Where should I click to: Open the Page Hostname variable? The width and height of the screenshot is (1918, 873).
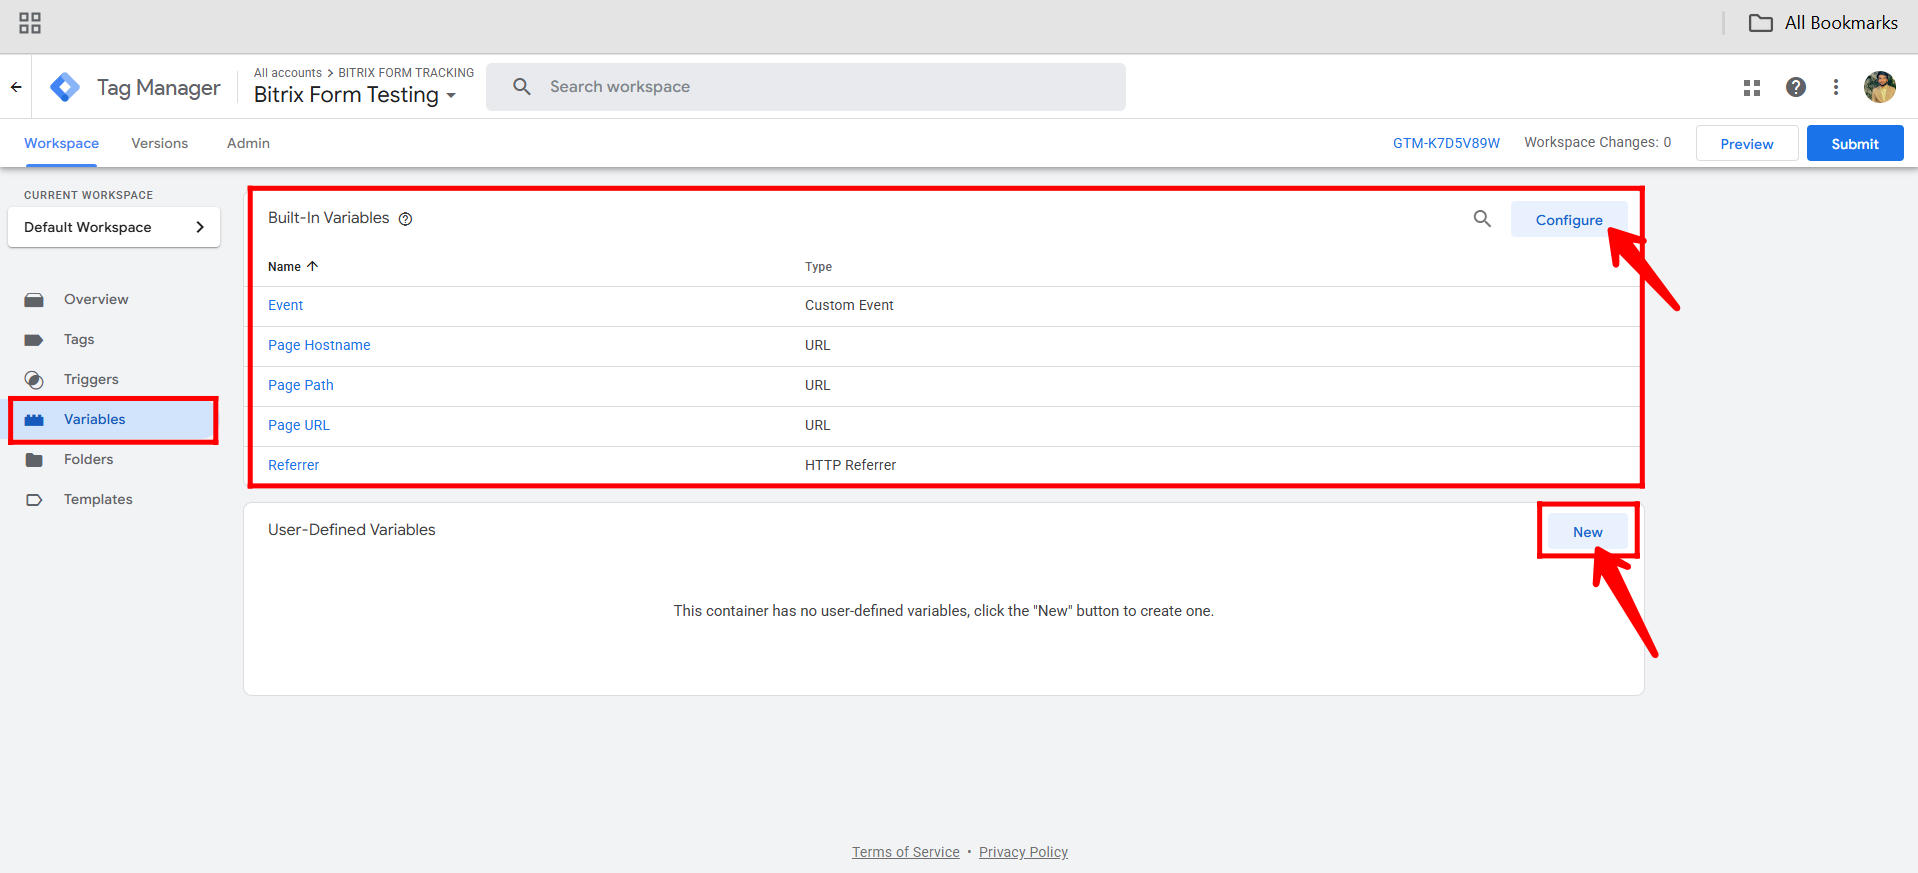(319, 345)
